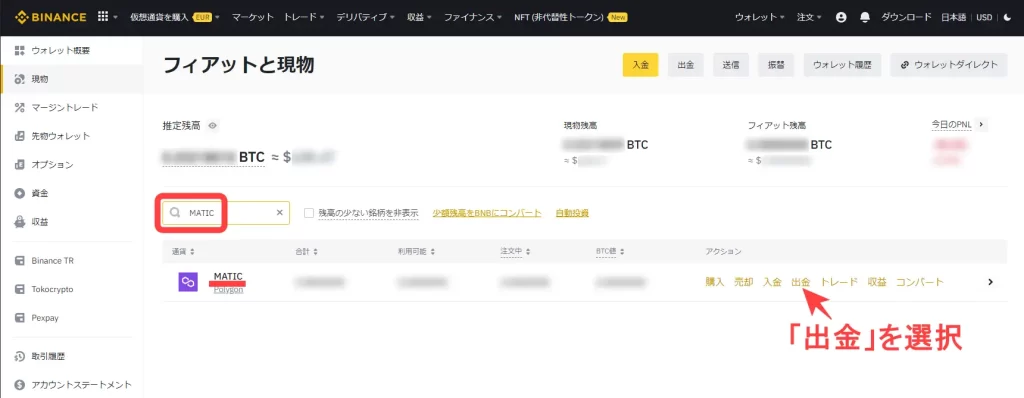Click the Tokocrypto sidebar icon
The width and height of the screenshot is (1024, 398).
click(19, 289)
